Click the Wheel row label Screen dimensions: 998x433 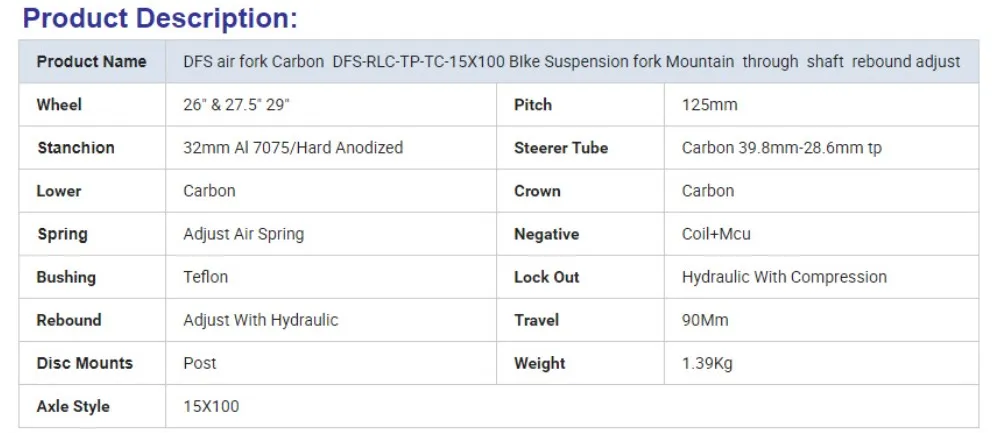pyautogui.click(x=59, y=105)
